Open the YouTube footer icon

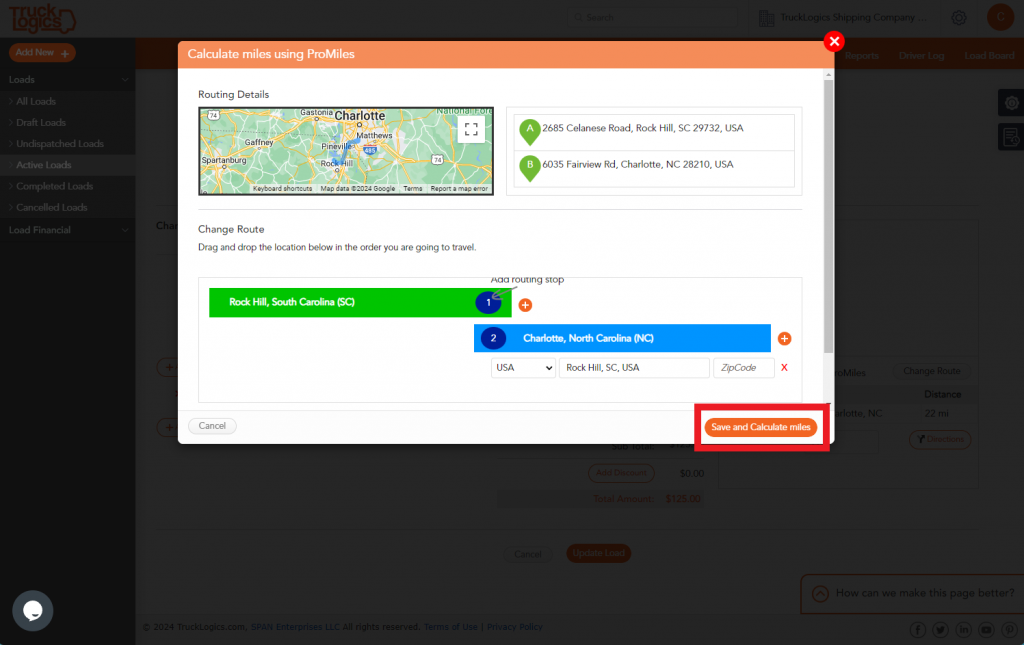pyautogui.click(x=986, y=629)
